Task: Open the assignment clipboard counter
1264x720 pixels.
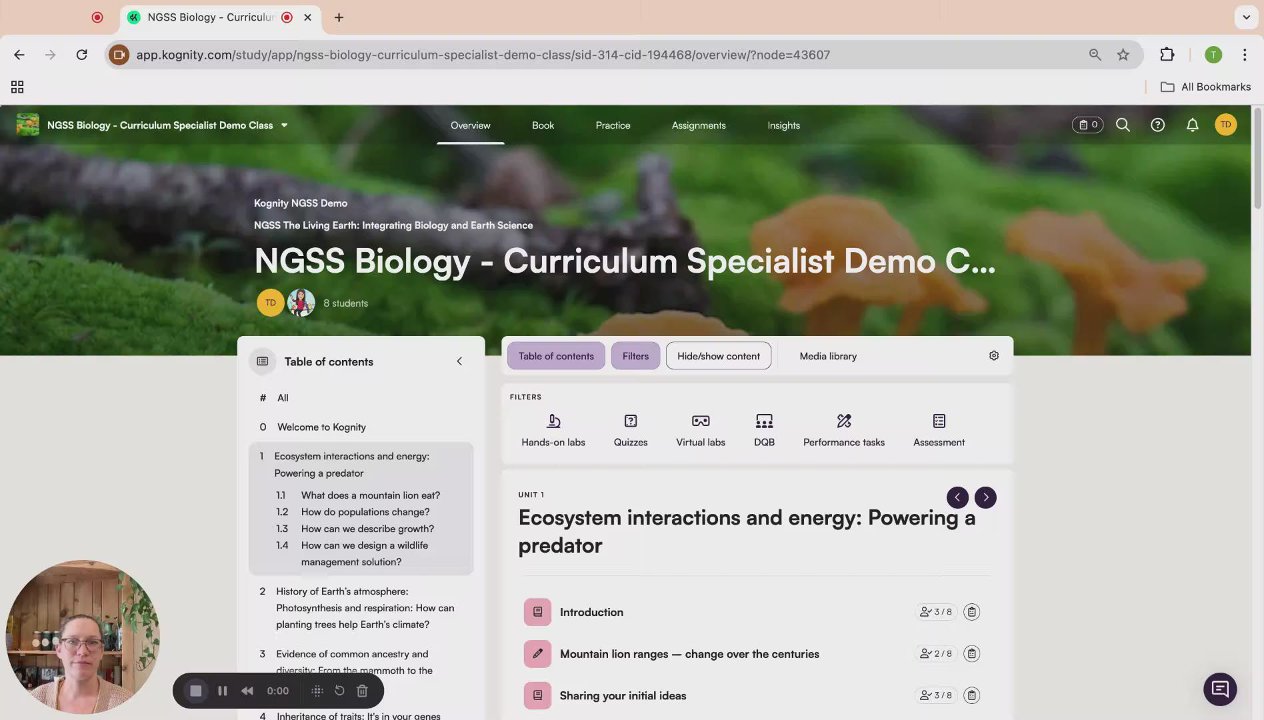Action: pyautogui.click(x=1088, y=125)
